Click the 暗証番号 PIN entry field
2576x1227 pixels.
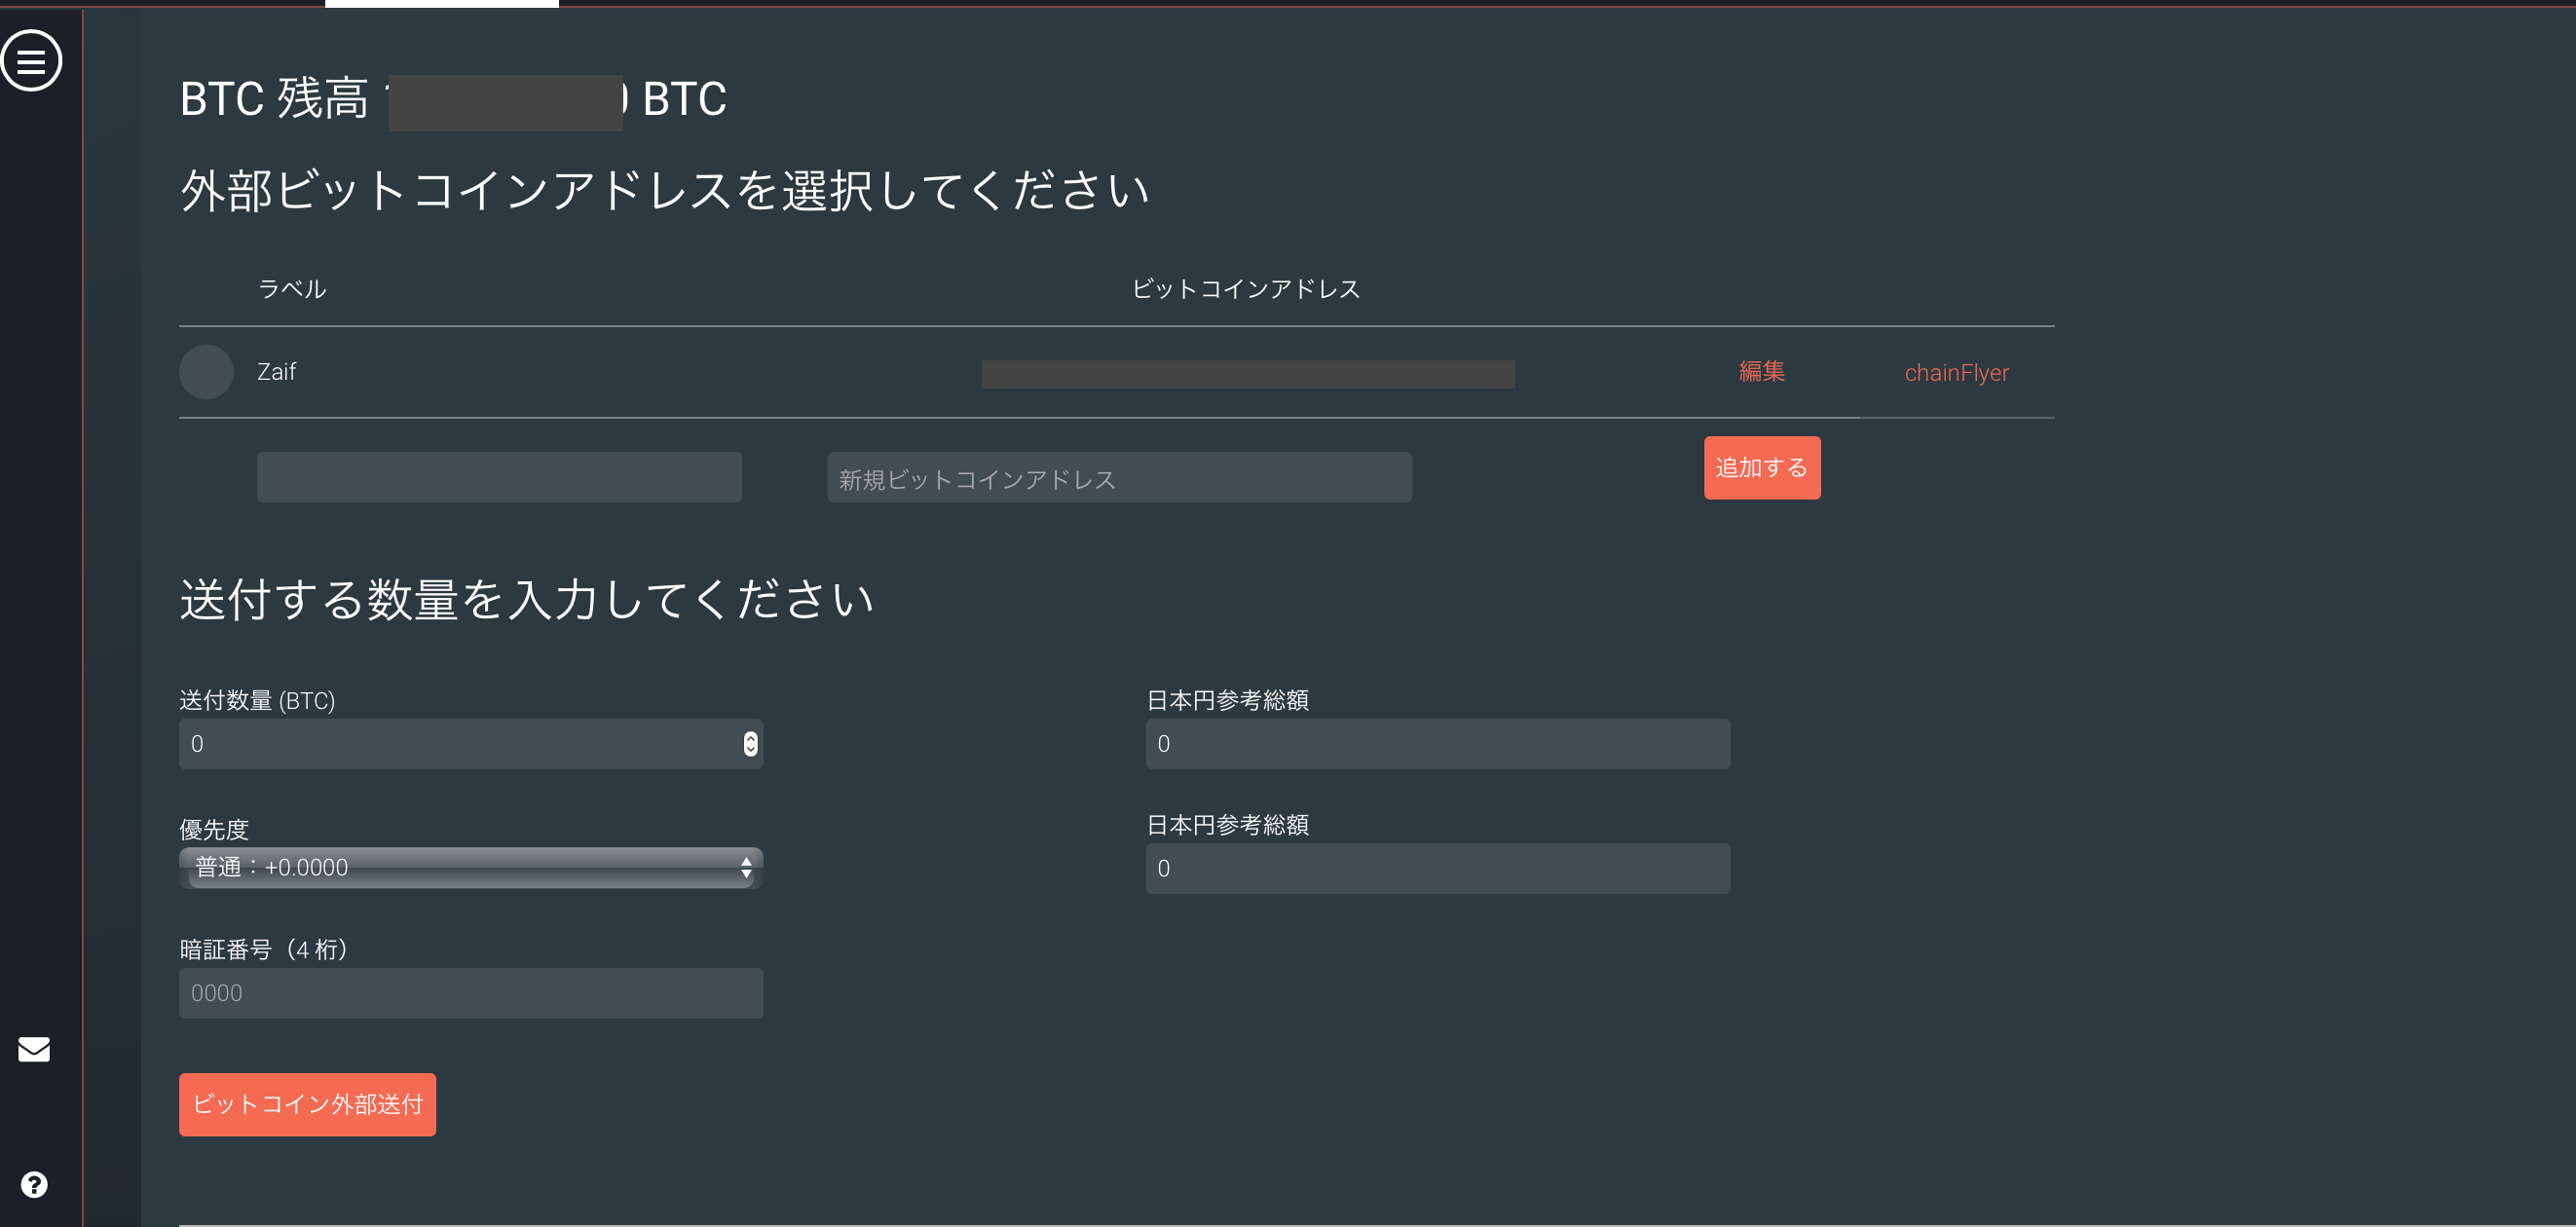470,992
